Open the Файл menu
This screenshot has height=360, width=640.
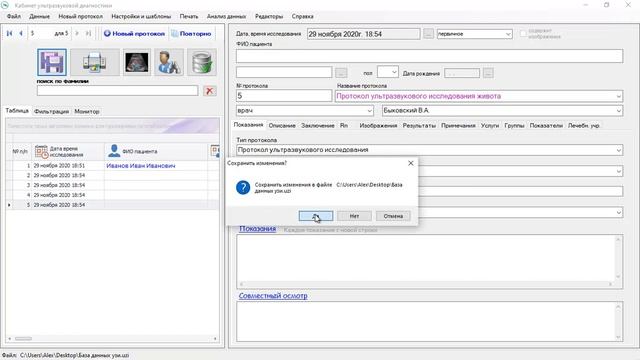13,16
